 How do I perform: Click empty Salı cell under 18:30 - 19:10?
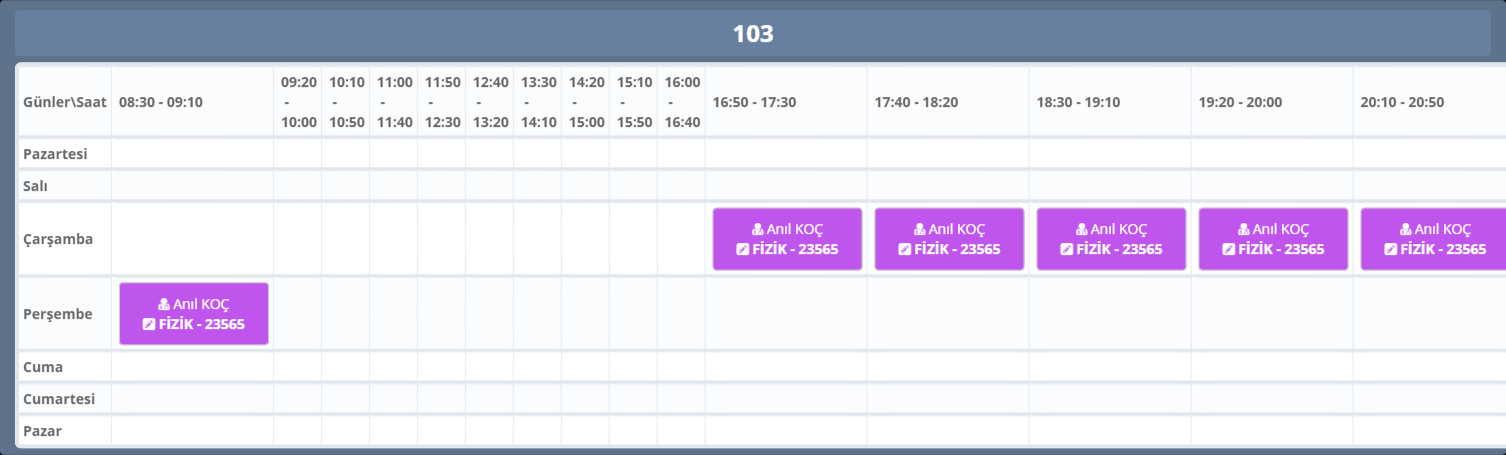point(1109,186)
